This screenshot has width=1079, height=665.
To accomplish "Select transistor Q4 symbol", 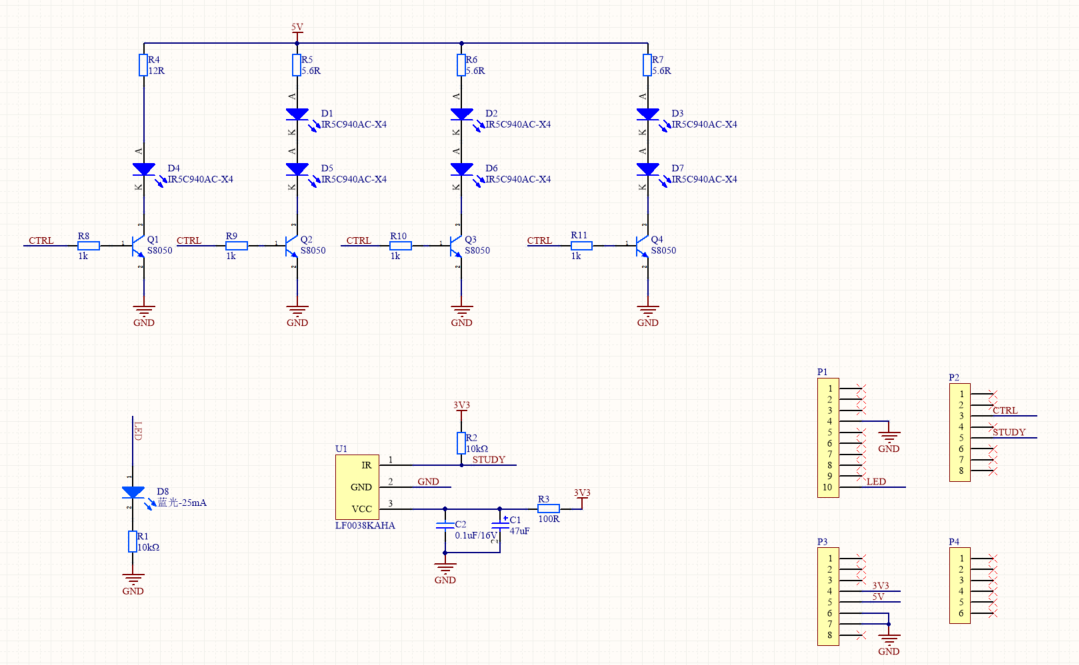I will 641,246.
